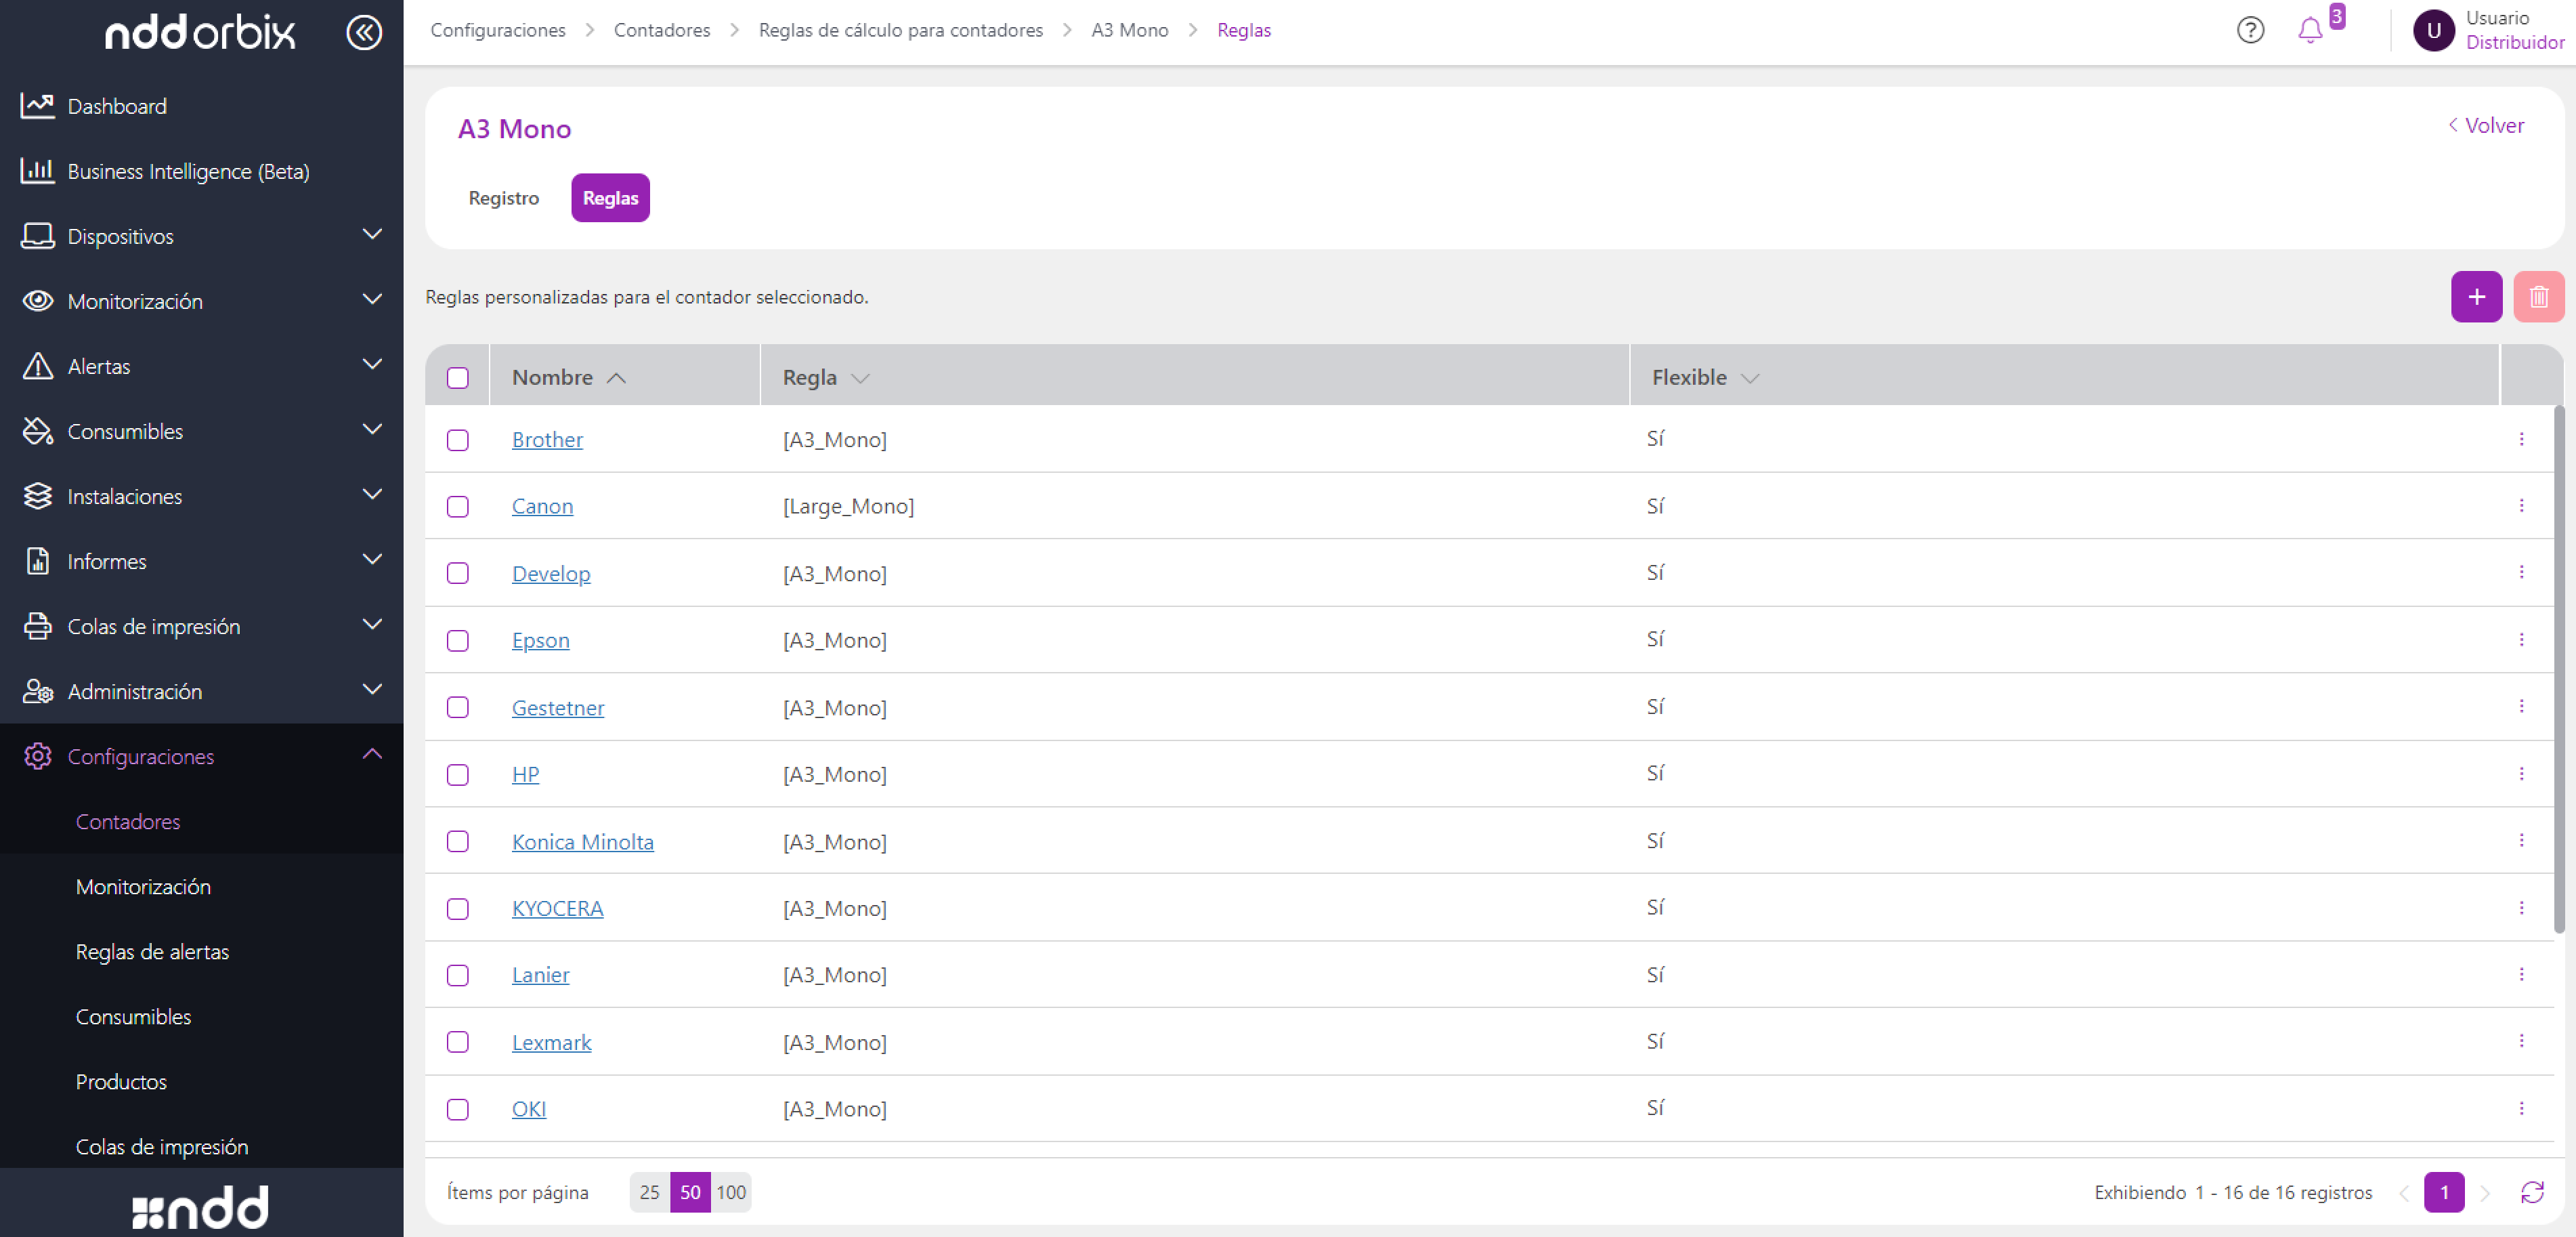The height and width of the screenshot is (1237, 2576).
Task: Open row options menu for OKI
Action: click(x=2521, y=1108)
